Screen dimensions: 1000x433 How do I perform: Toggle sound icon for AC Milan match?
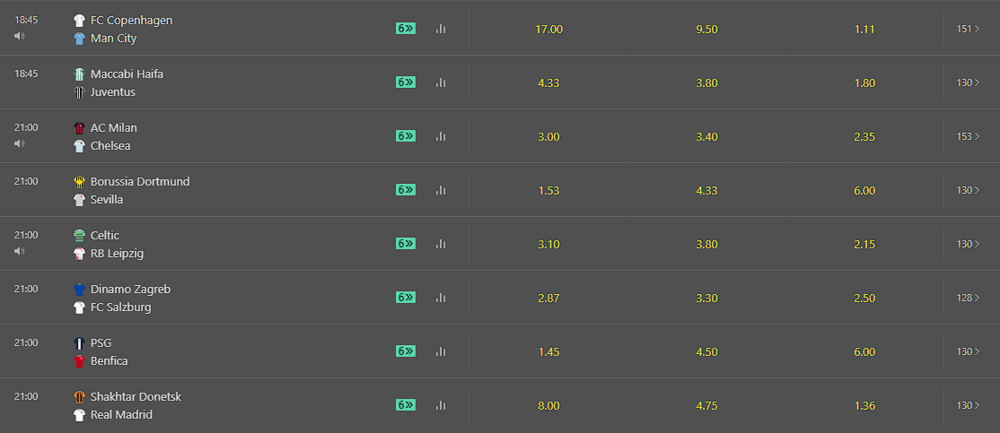point(19,143)
